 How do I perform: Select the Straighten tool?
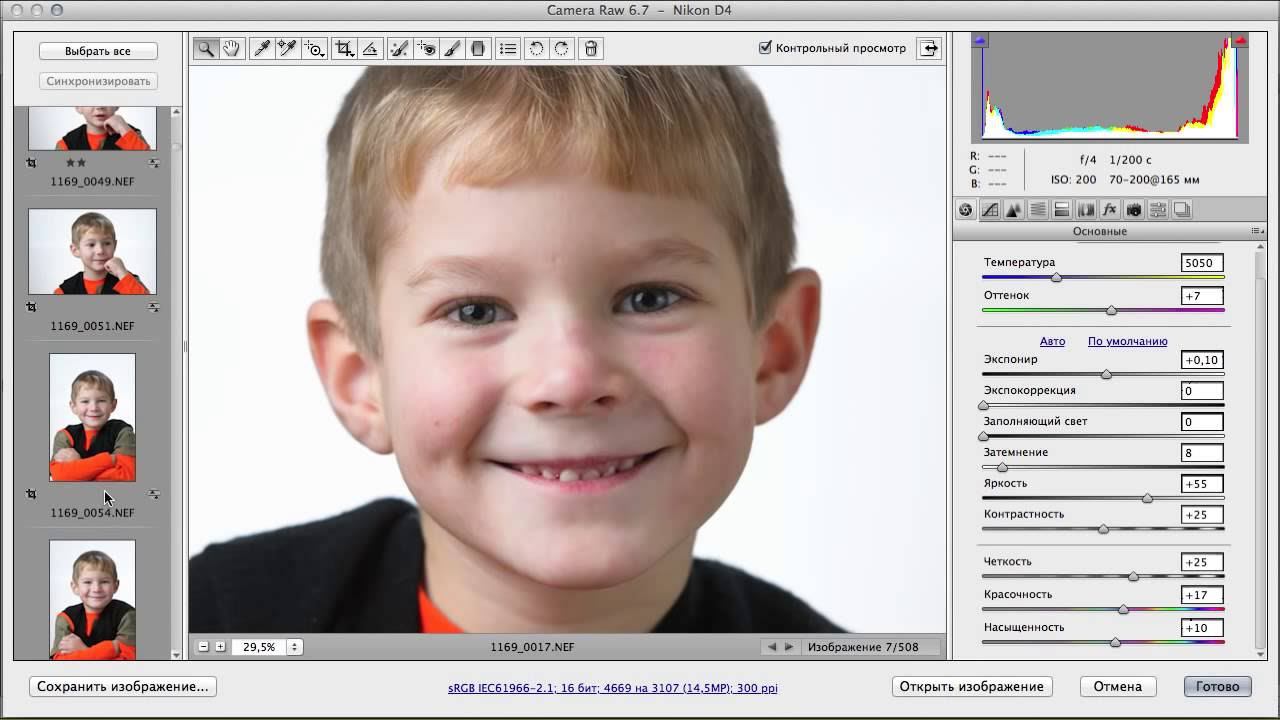370,48
